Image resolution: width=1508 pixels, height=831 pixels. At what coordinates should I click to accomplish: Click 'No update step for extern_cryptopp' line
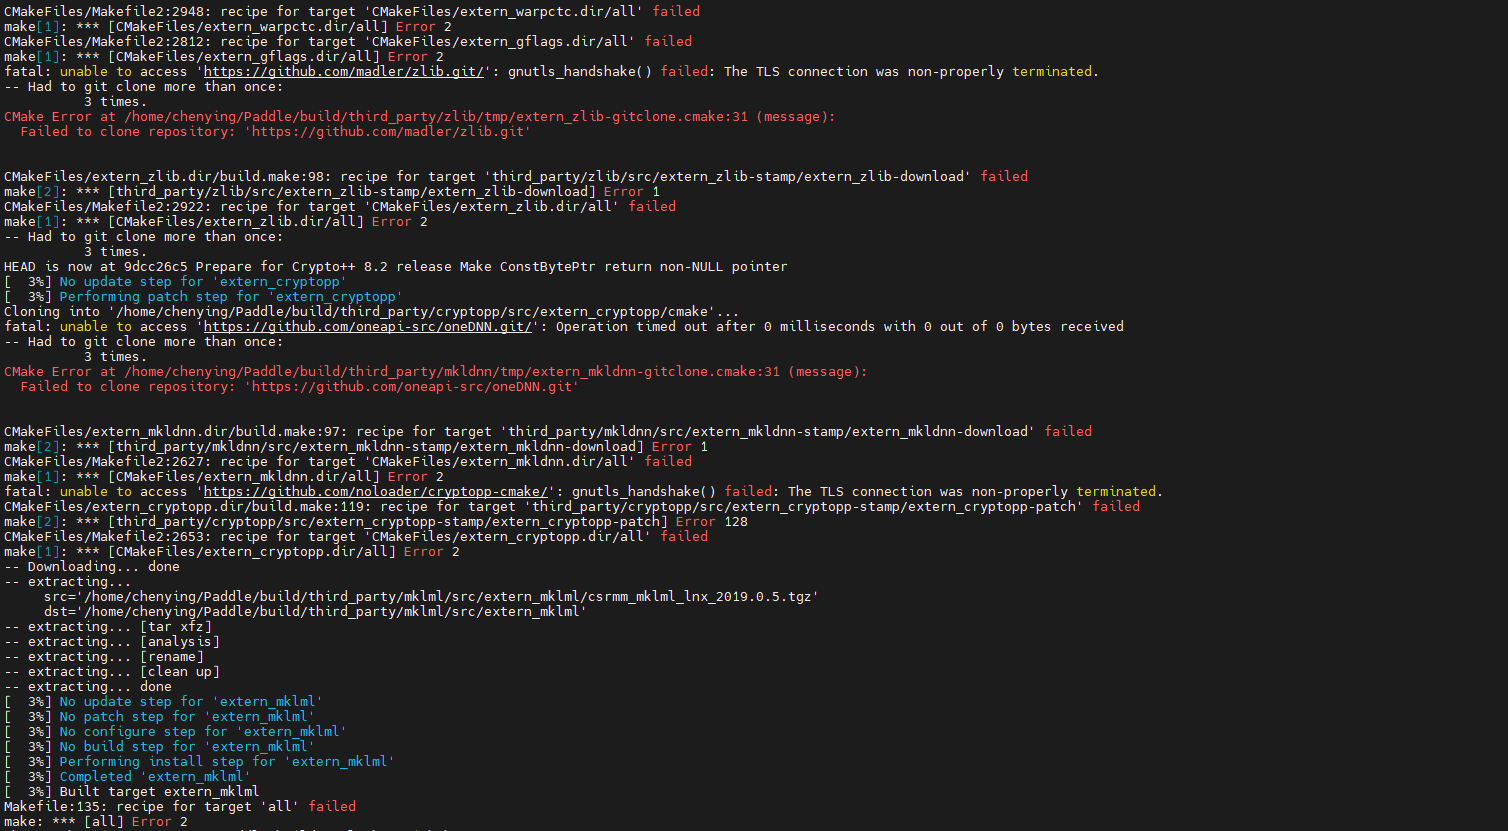176,282
